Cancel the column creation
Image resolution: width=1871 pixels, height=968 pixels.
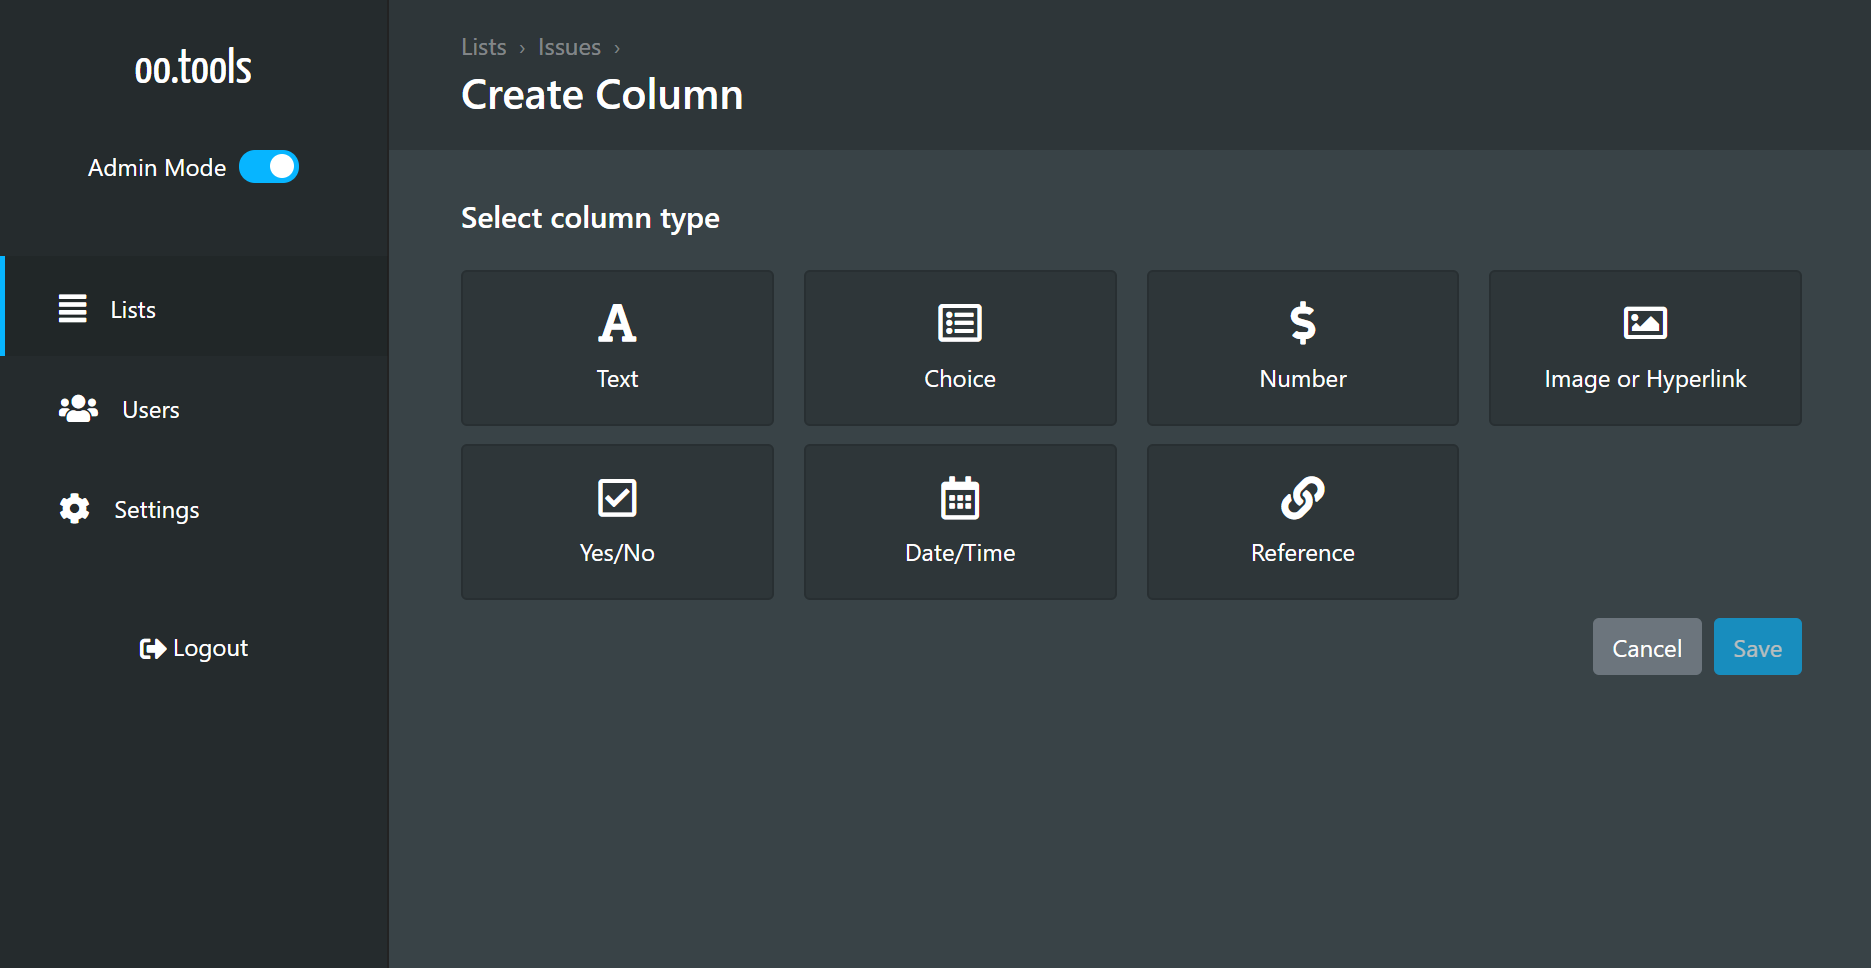[x=1646, y=647]
